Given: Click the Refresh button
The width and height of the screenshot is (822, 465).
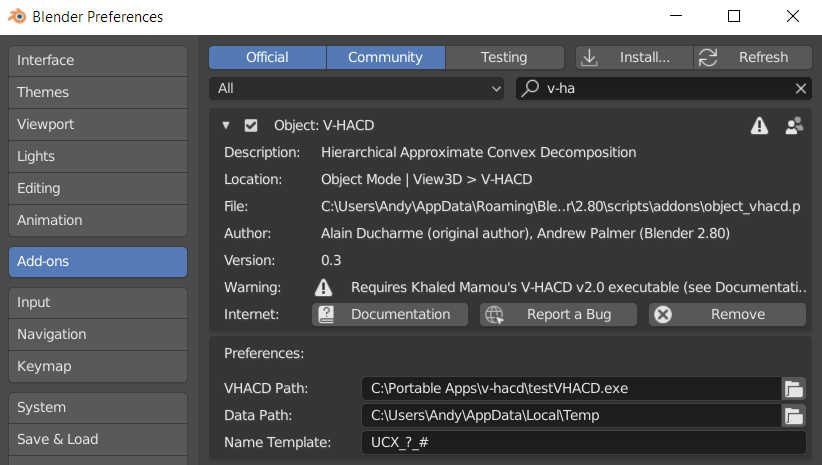Looking at the screenshot, I should pyautogui.click(x=753, y=57).
